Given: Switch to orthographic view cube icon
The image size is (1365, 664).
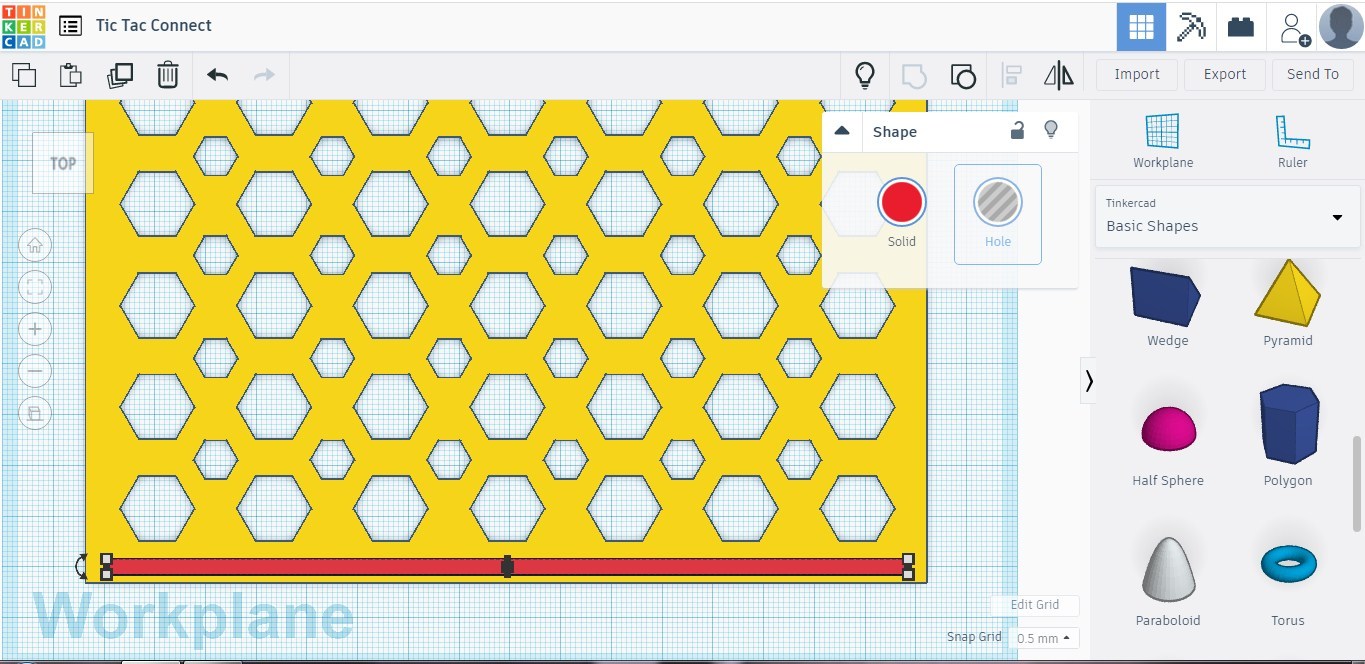Looking at the screenshot, I should (35, 413).
